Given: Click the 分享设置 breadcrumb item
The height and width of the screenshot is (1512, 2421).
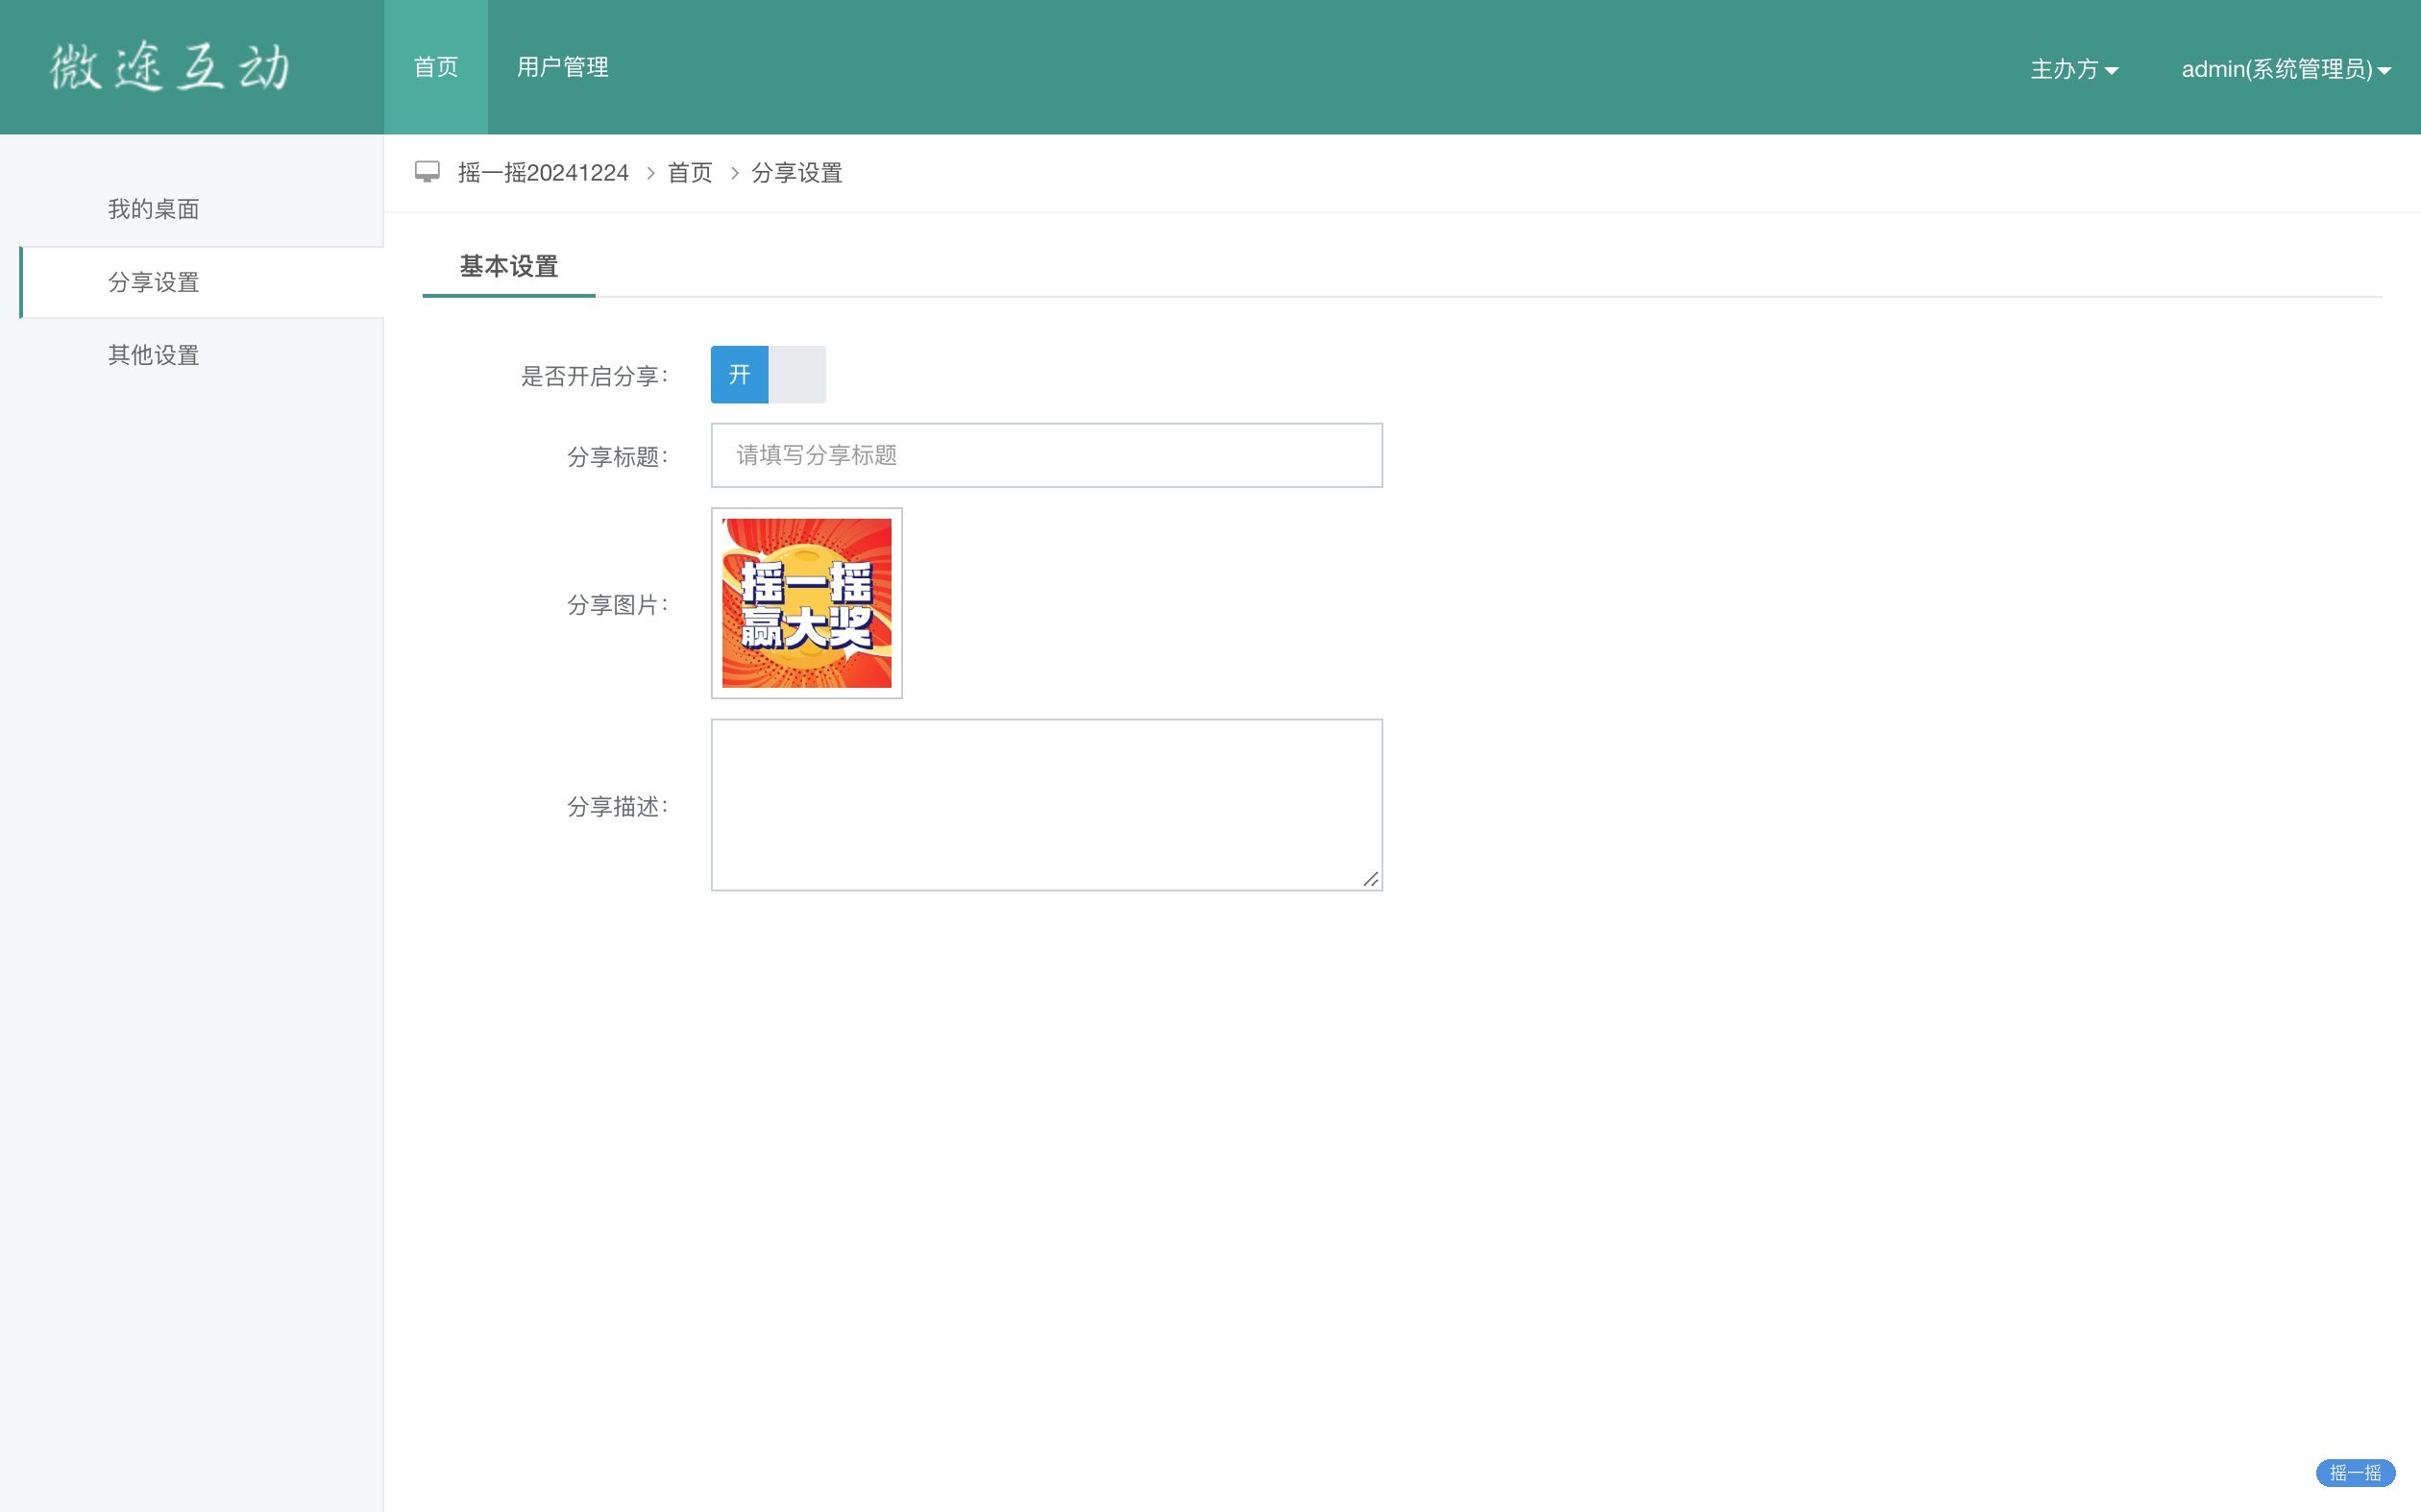Looking at the screenshot, I should pyautogui.click(x=797, y=173).
